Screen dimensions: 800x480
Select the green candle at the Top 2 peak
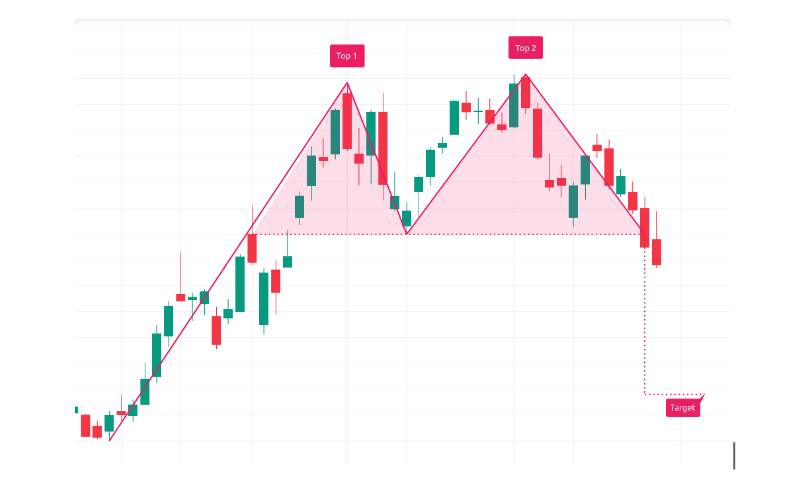514,104
